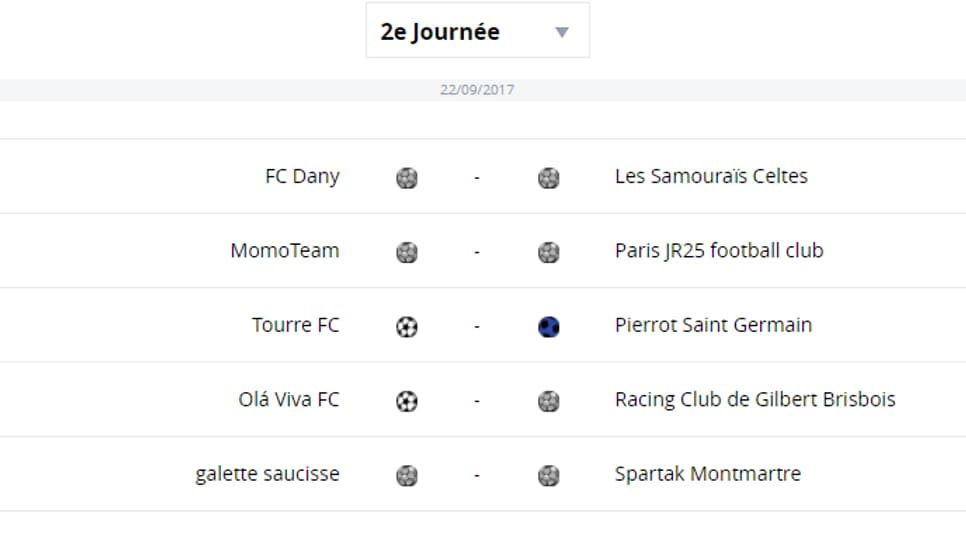This screenshot has width=966, height=543.
Task: Select the galette saucisse team name
Action: pyautogui.click(x=267, y=474)
